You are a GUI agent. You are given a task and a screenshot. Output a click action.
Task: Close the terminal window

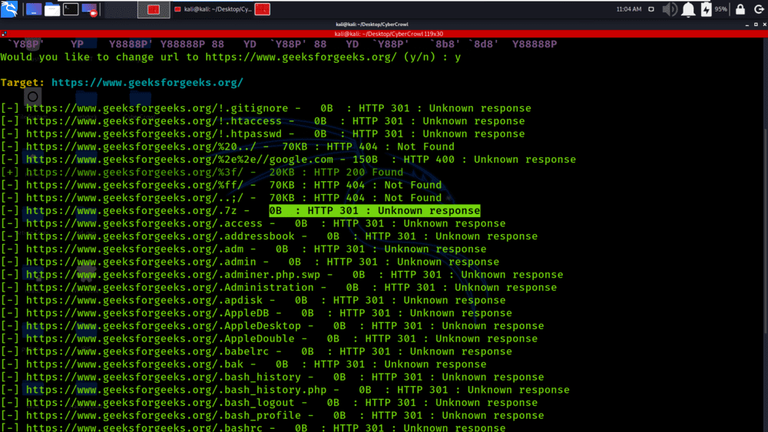click(764, 24)
